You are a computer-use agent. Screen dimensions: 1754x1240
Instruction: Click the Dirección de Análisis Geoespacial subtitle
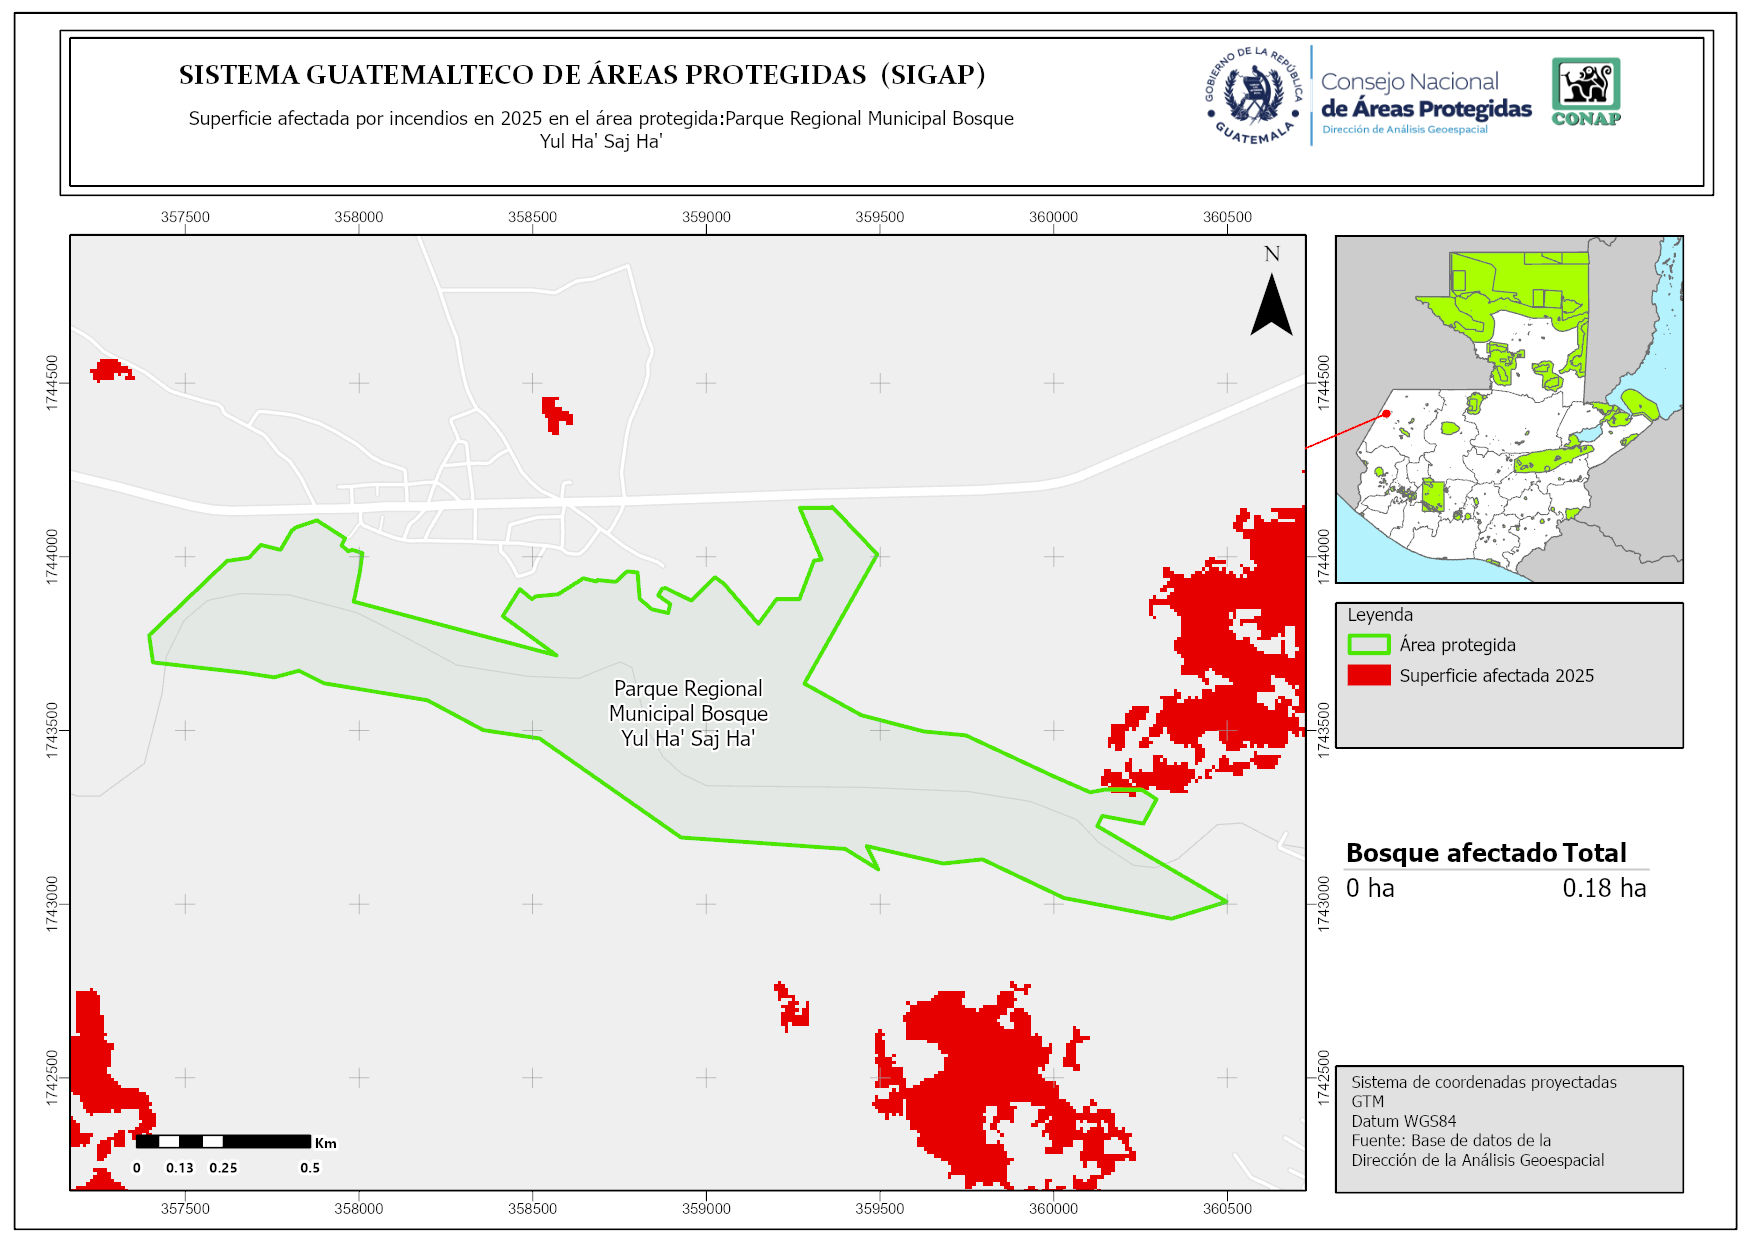(1404, 130)
